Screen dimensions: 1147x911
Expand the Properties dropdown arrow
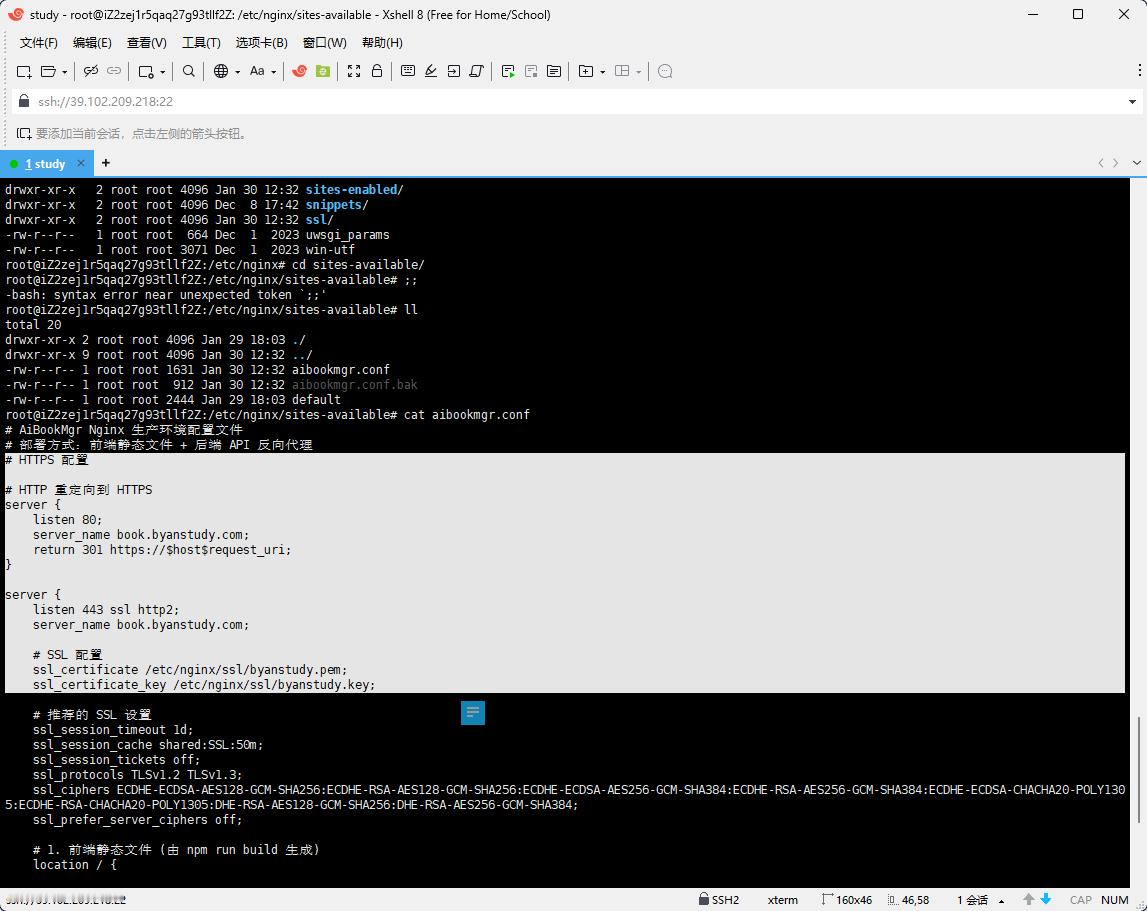coord(162,72)
